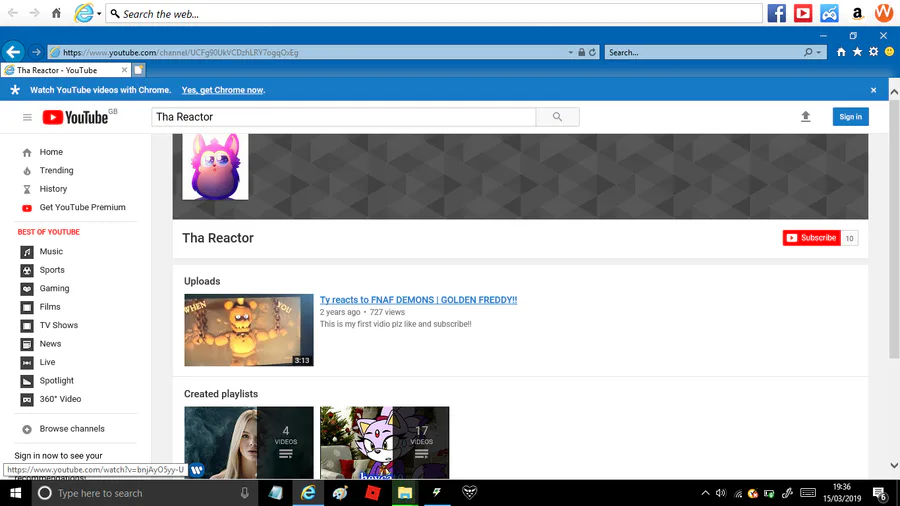This screenshot has width=900, height=506.
Task: Click the YouTube upload arrow icon
Action: coord(805,117)
